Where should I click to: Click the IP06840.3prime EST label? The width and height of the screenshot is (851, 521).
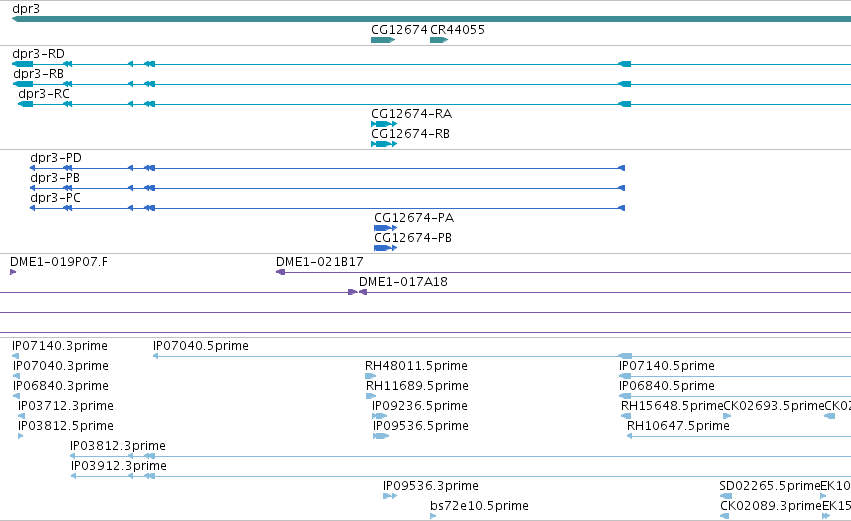tap(61, 386)
